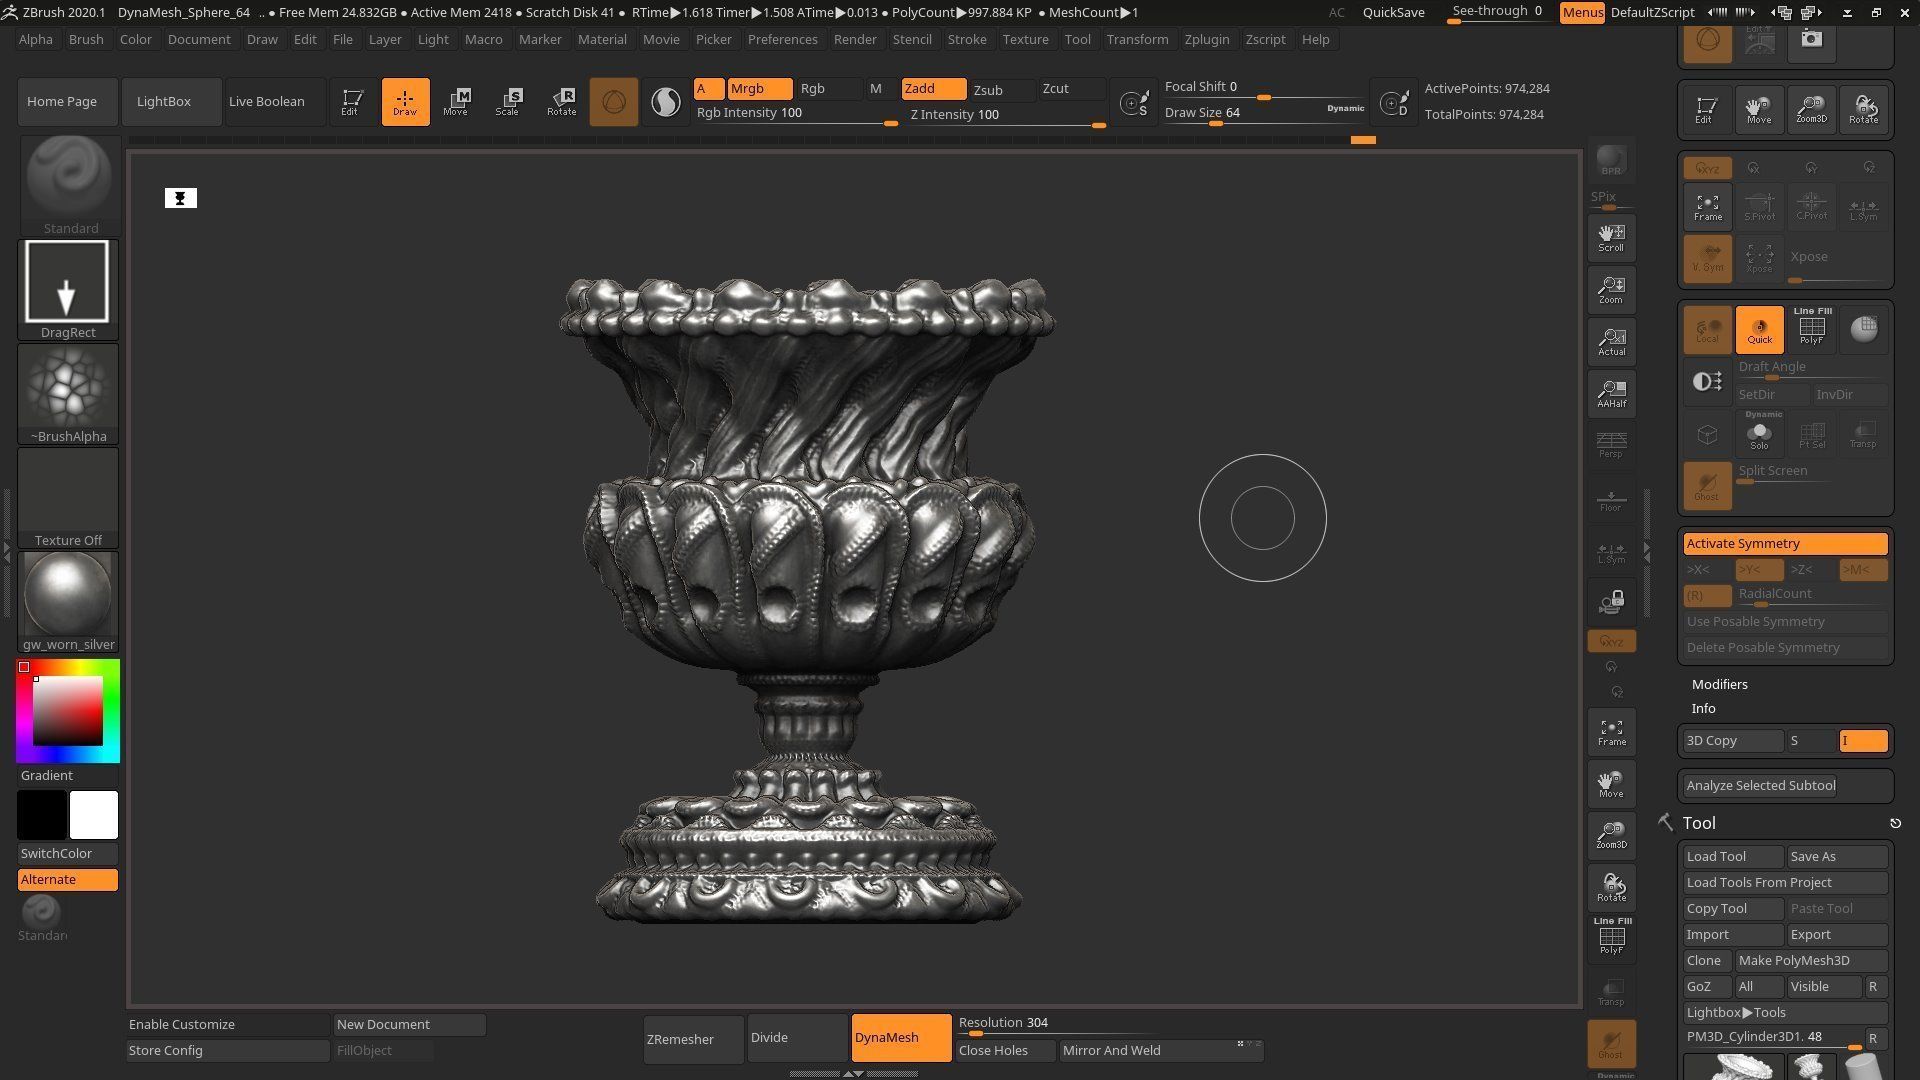Toggle the Zadd button
The image size is (1920, 1080).
click(x=934, y=89)
